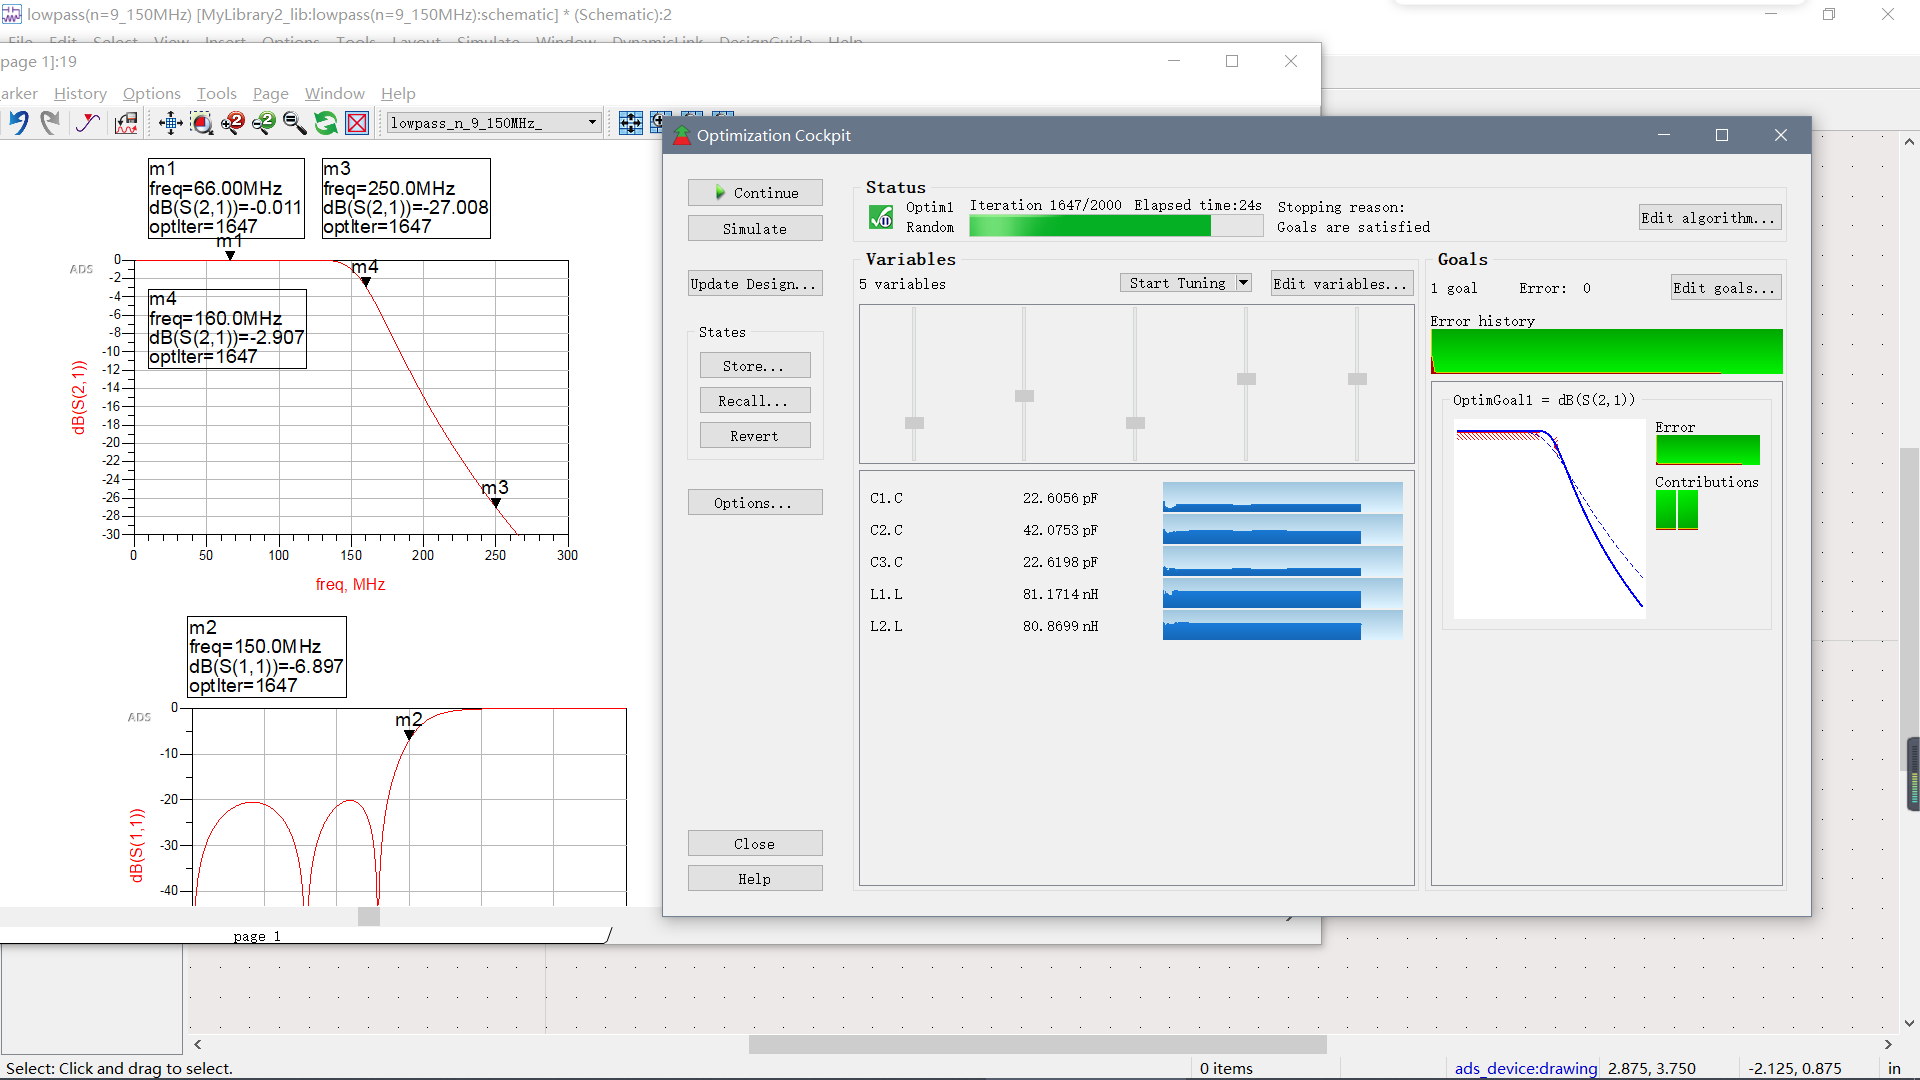Screen dimensions: 1920x1080
Task: Select the magnifier zoom tool
Action: [x=295, y=122]
